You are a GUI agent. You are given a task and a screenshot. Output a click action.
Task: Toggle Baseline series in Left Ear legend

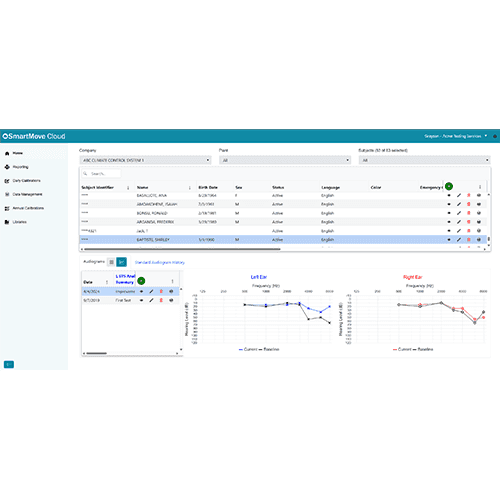click(x=269, y=349)
